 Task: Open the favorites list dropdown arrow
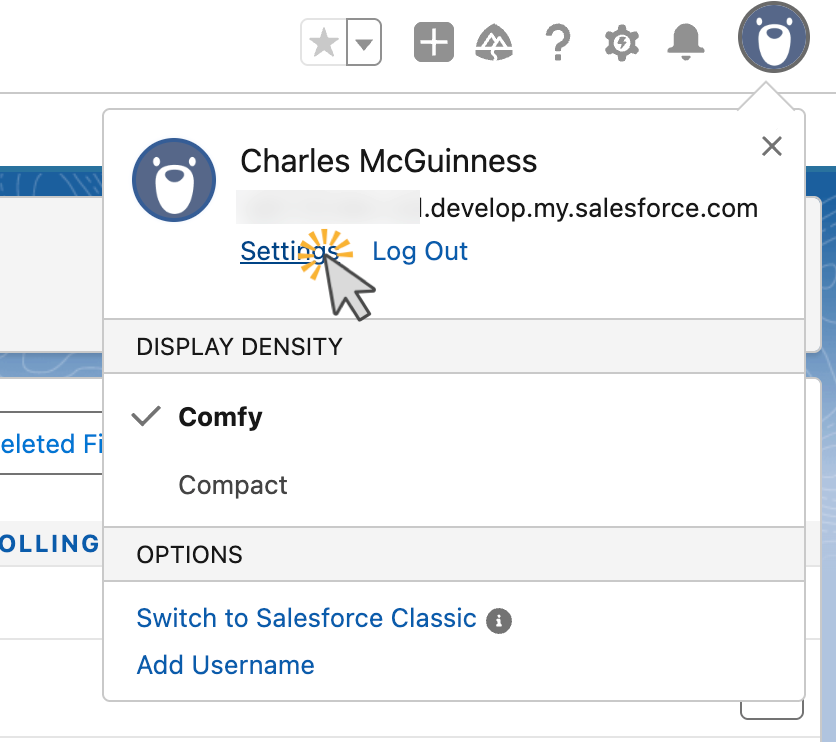364,42
